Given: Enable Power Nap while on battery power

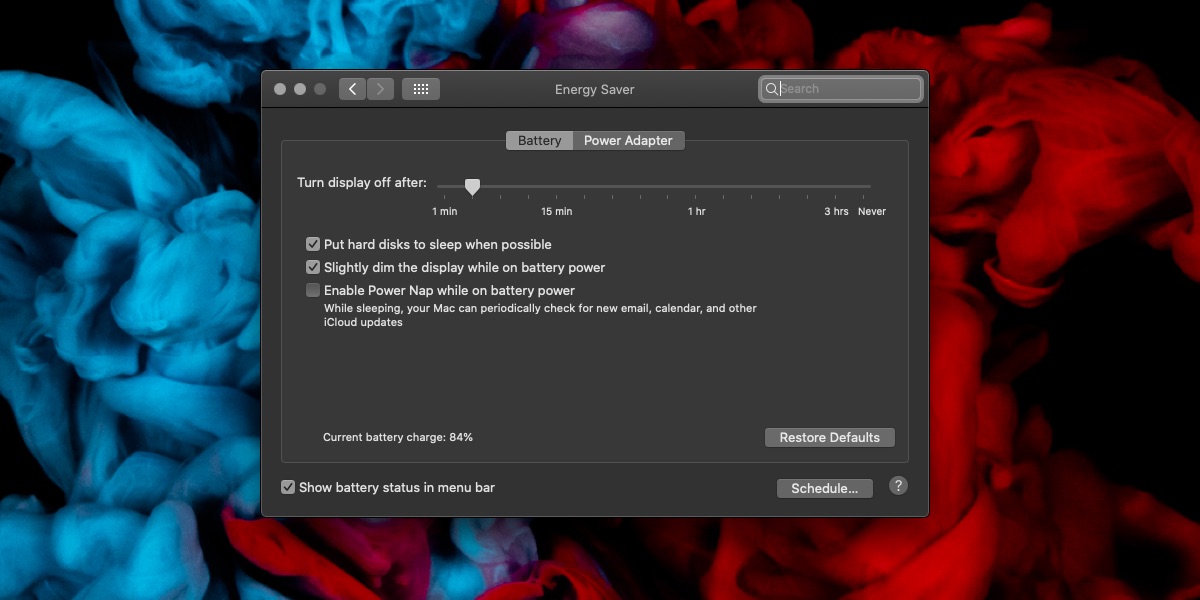Looking at the screenshot, I should [x=313, y=290].
